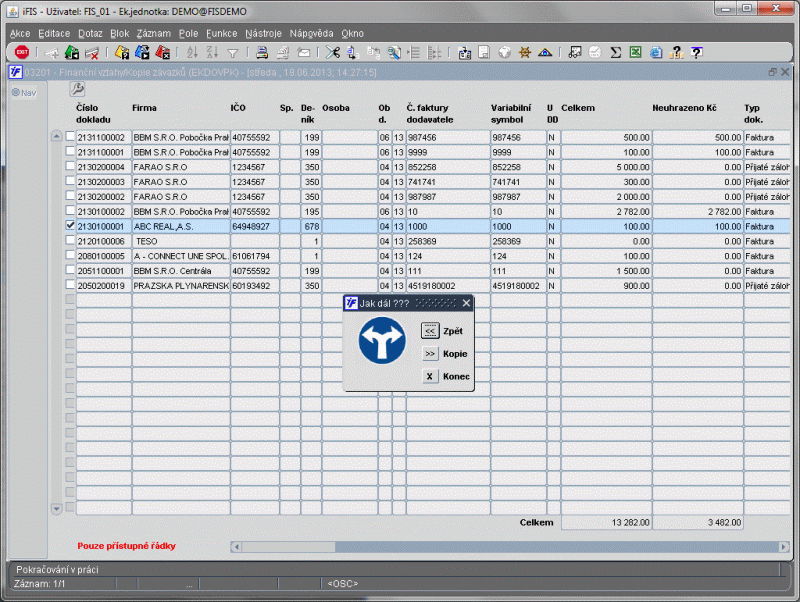The height and width of the screenshot is (602, 800).
Task: Tick checkbox for document 2131100002
Action: pos(70,136)
